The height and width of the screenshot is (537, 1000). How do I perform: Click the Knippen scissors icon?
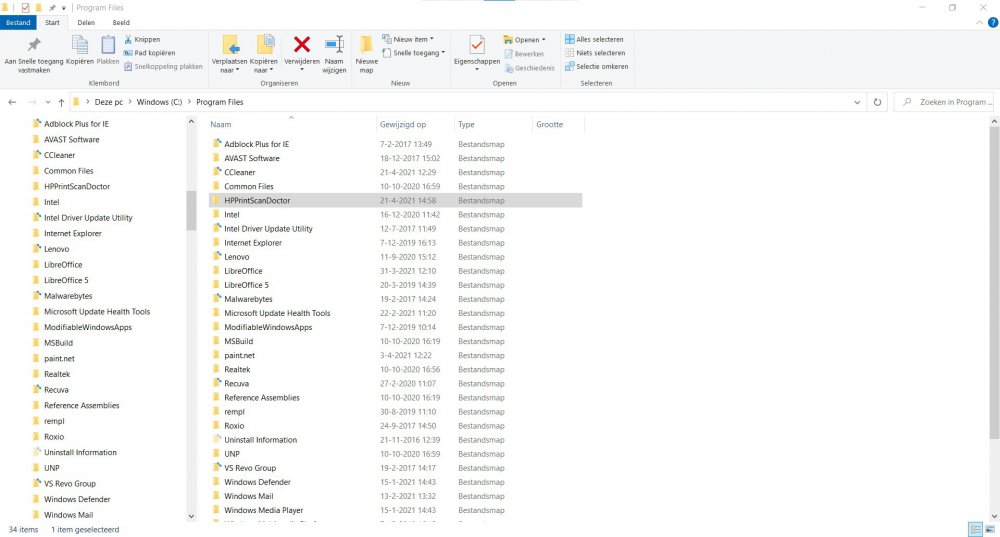coord(128,40)
